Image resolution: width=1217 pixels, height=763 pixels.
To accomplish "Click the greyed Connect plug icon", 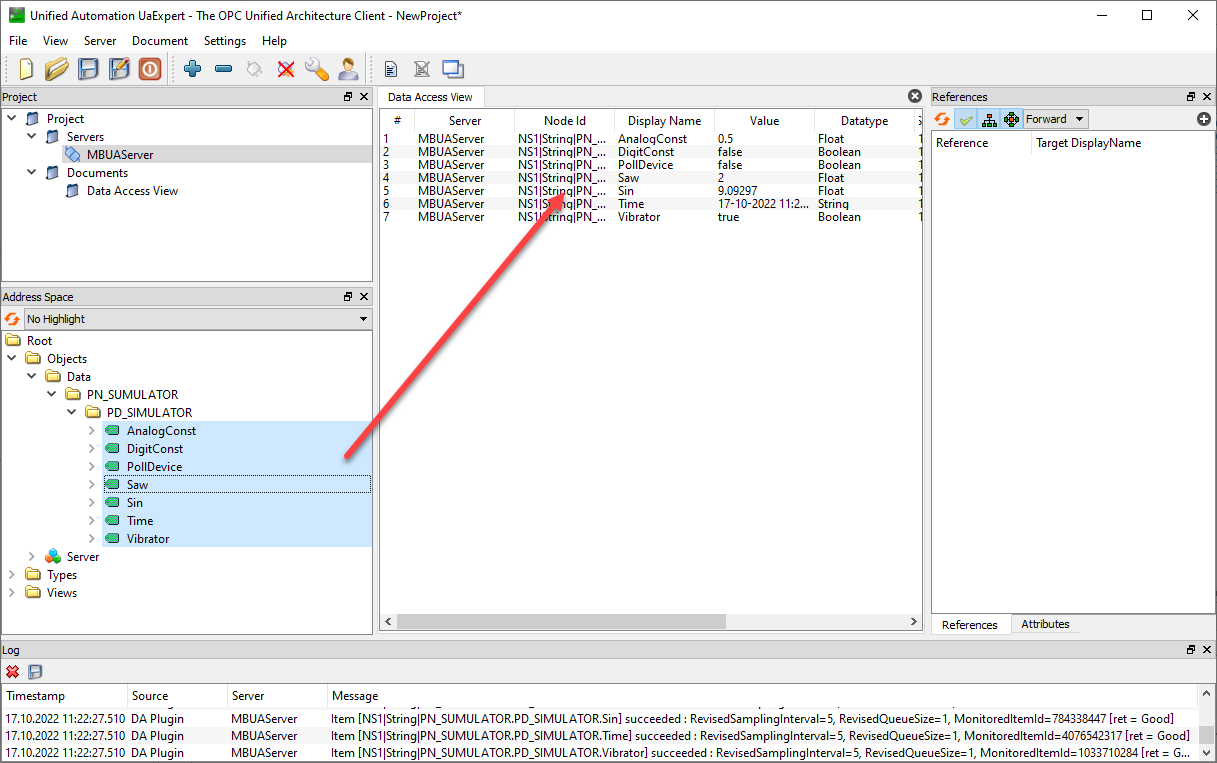I will click(x=254, y=69).
